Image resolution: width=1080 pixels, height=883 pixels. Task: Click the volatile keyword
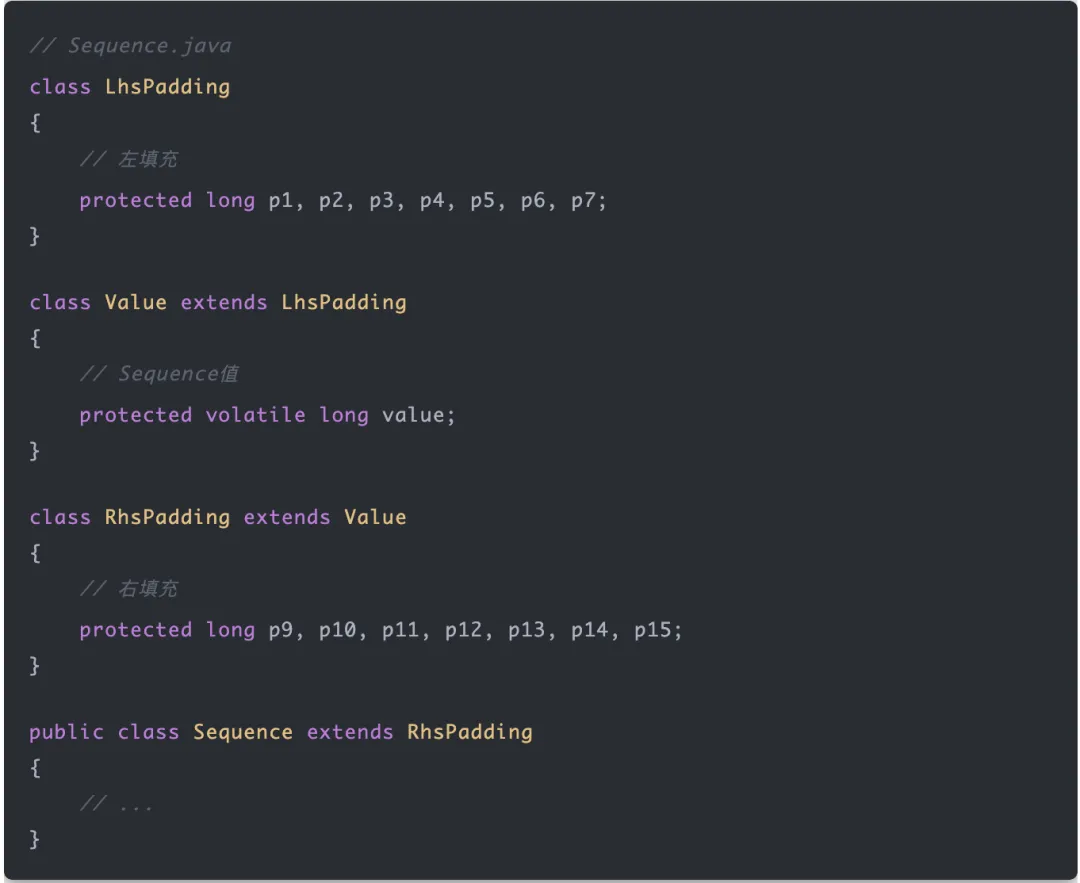[256, 415]
